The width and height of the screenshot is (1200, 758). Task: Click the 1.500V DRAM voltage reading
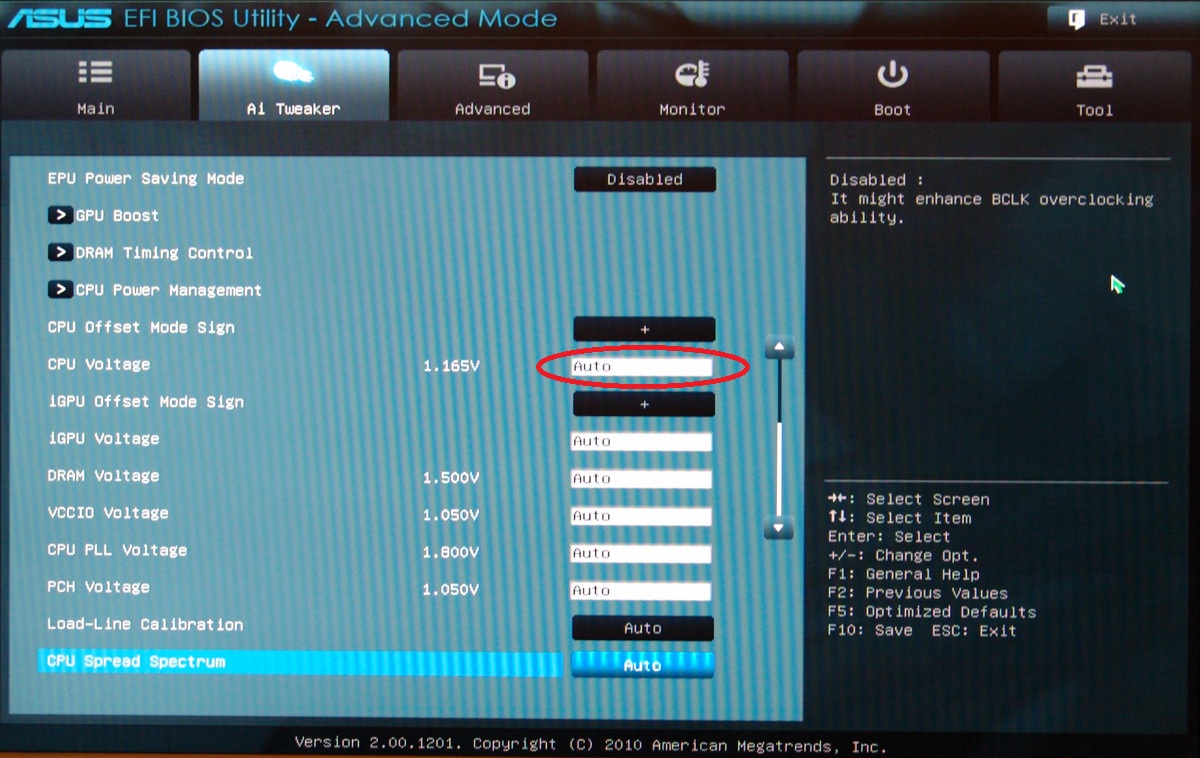[451, 478]
